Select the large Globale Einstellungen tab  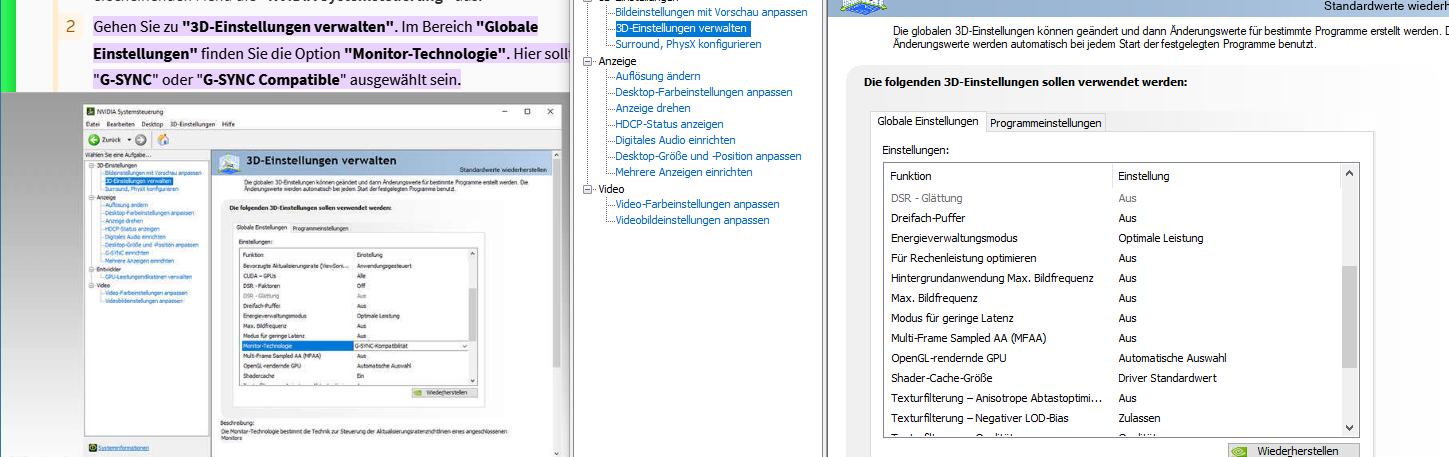(x=927, y=121)
